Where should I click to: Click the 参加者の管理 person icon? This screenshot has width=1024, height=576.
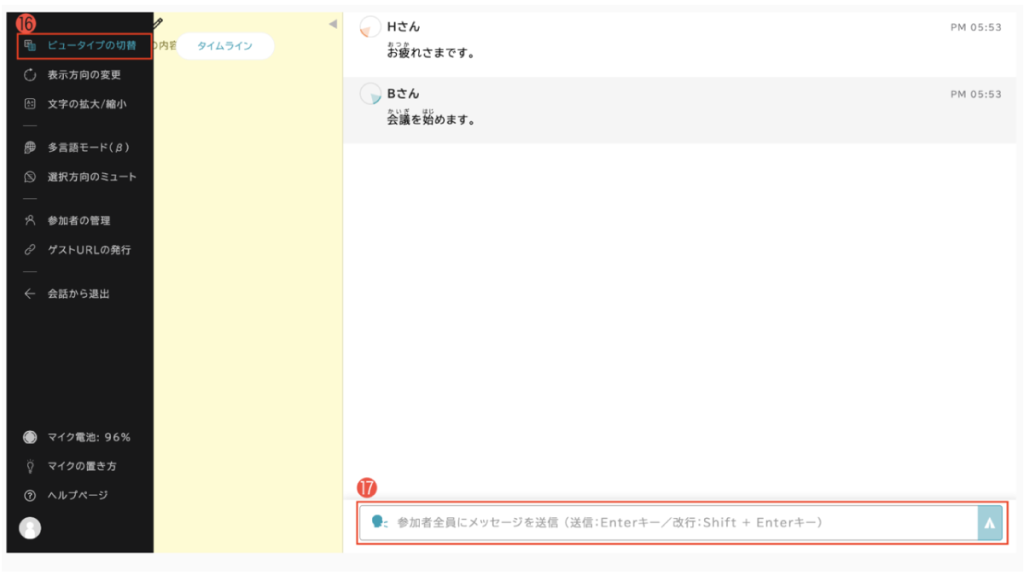coord(30,220)
